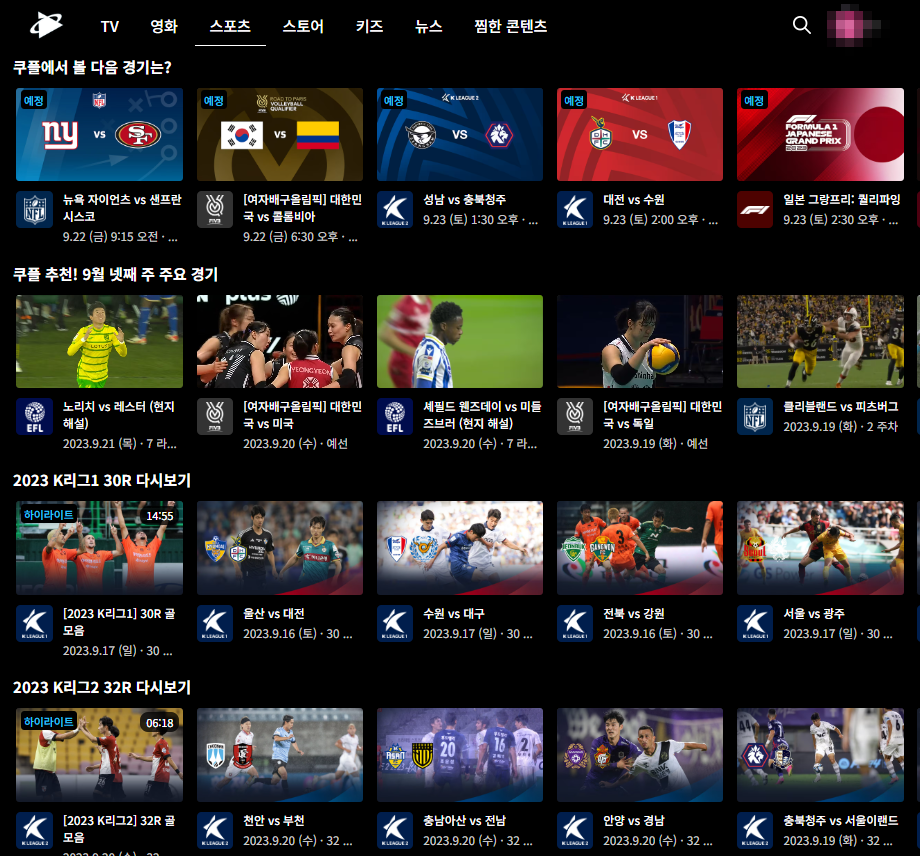This screenshot has height=856, width=920.
Task: Open 충남아산 vs 전남 replay thumbnail
Action: click(x=460, y=755)
